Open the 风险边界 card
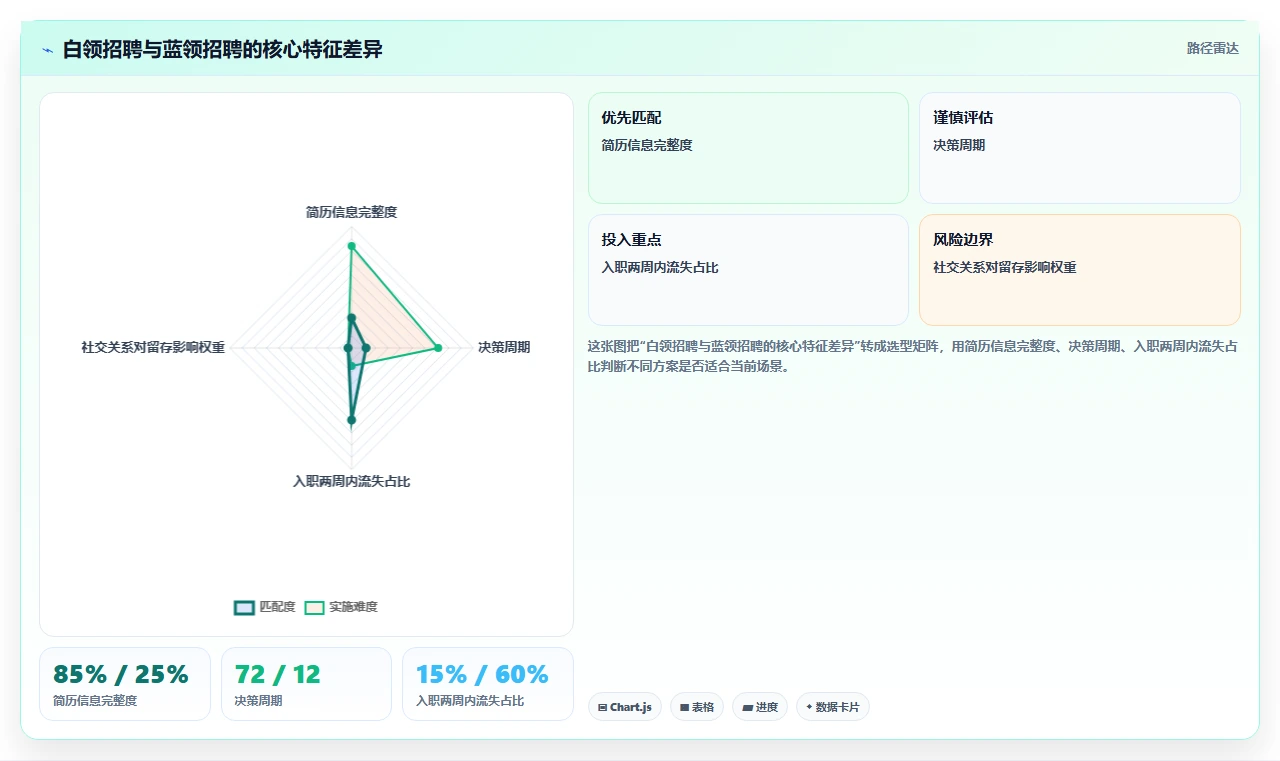The image size is (1280, 761). point(1080,270)
